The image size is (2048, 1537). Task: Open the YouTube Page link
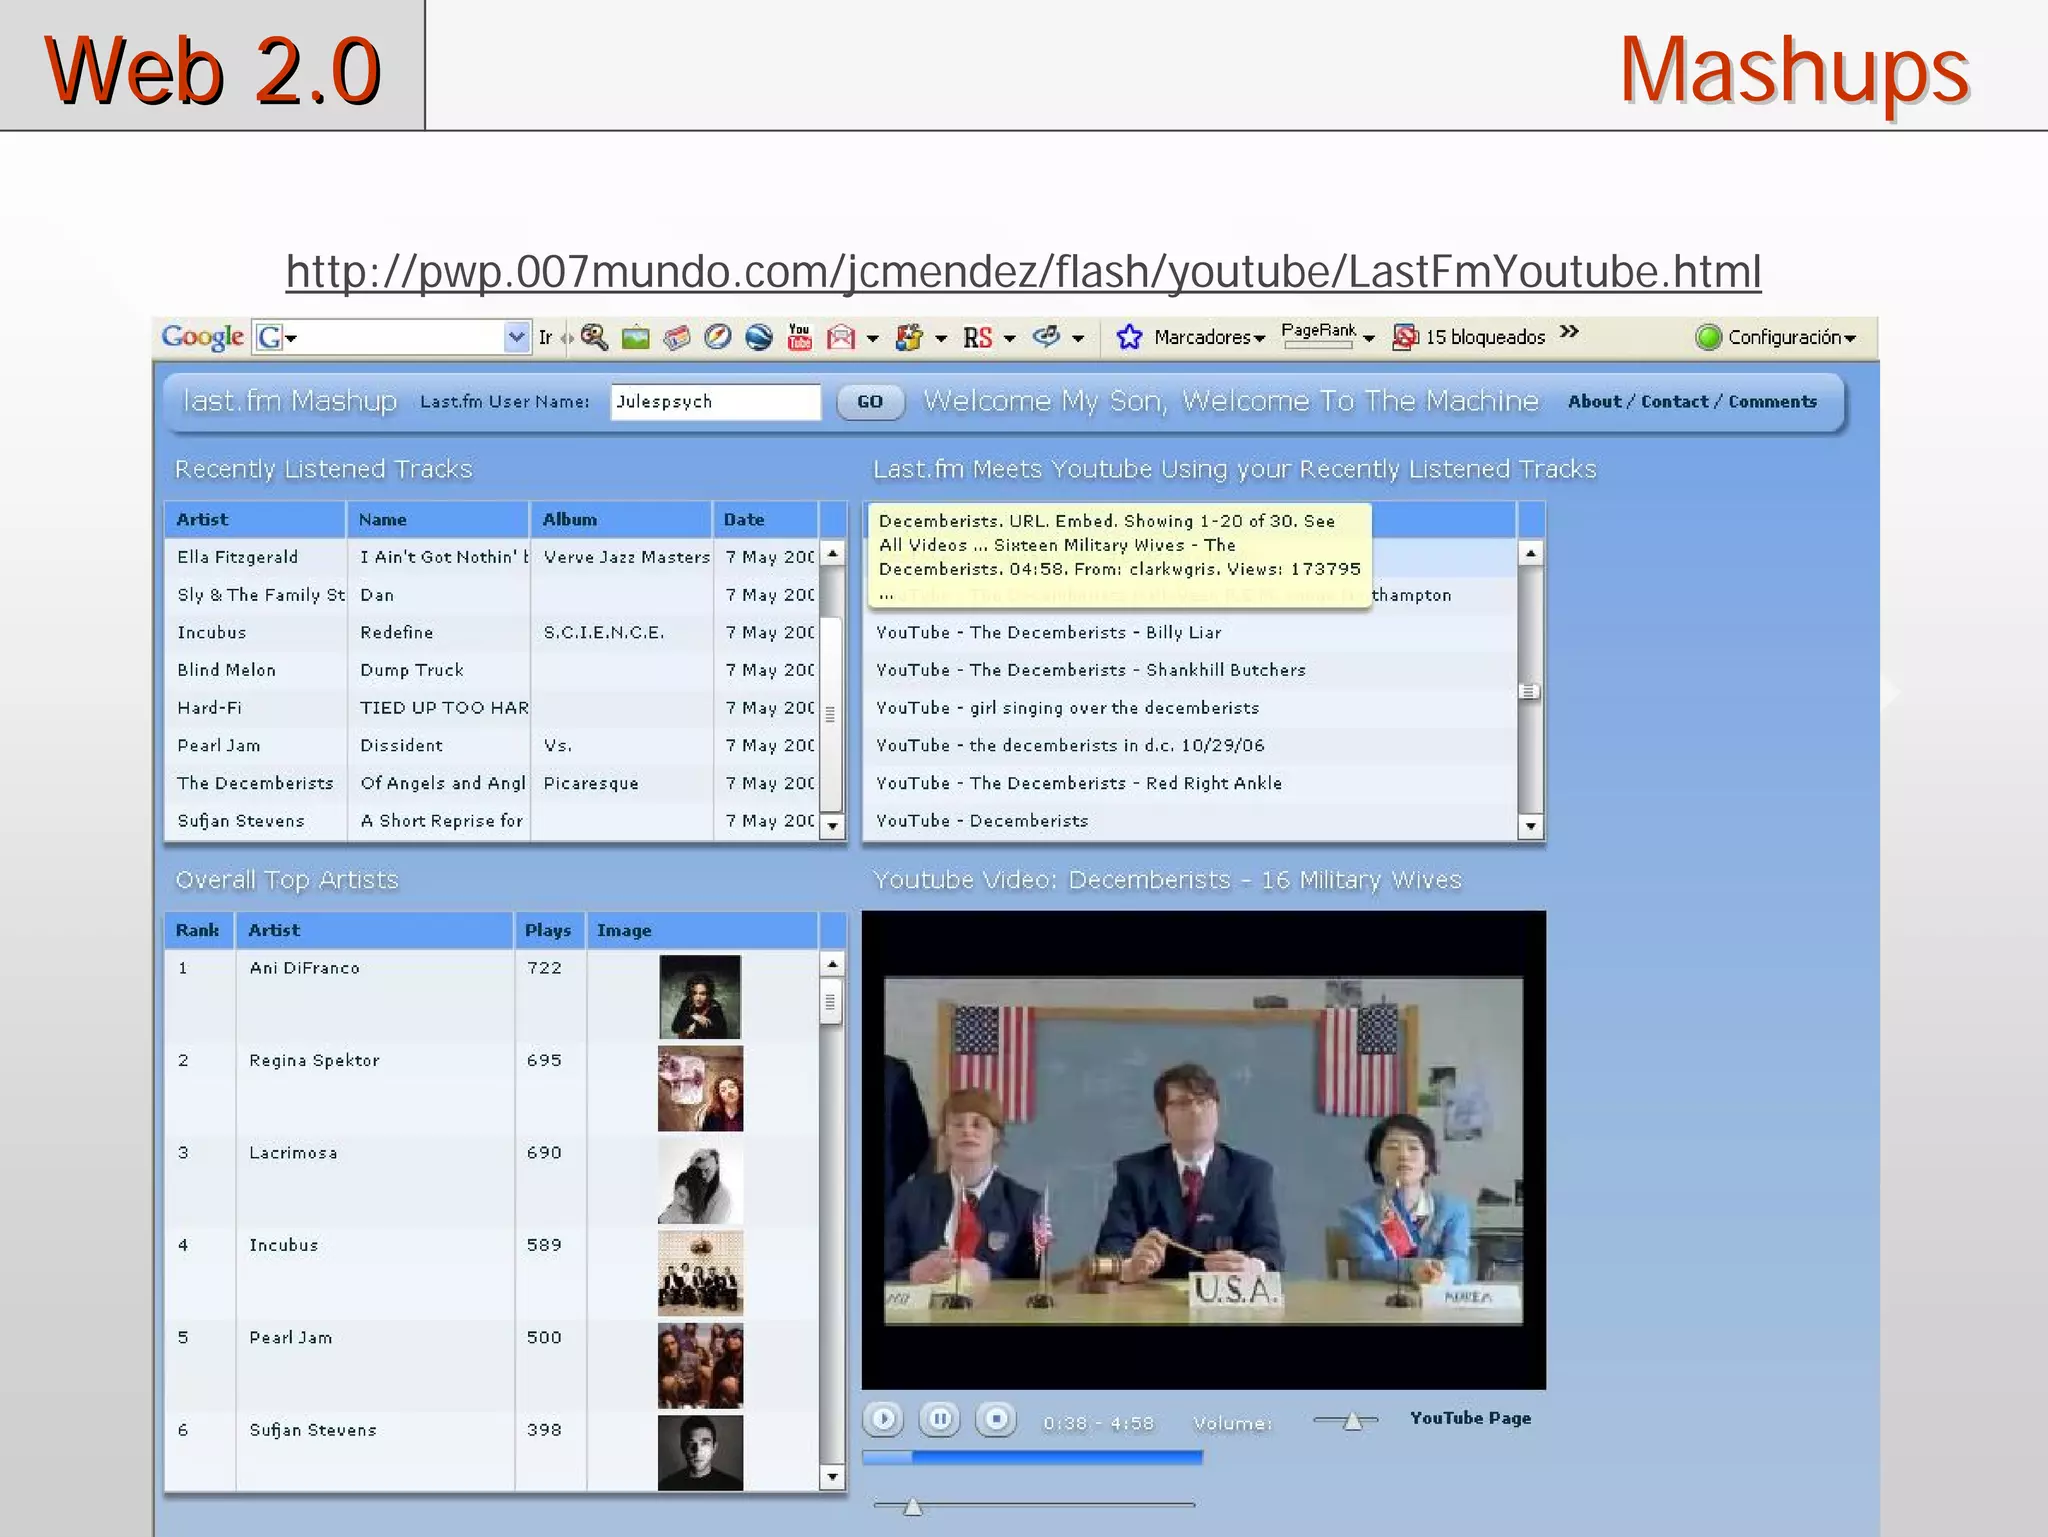coord(1470,1418)
